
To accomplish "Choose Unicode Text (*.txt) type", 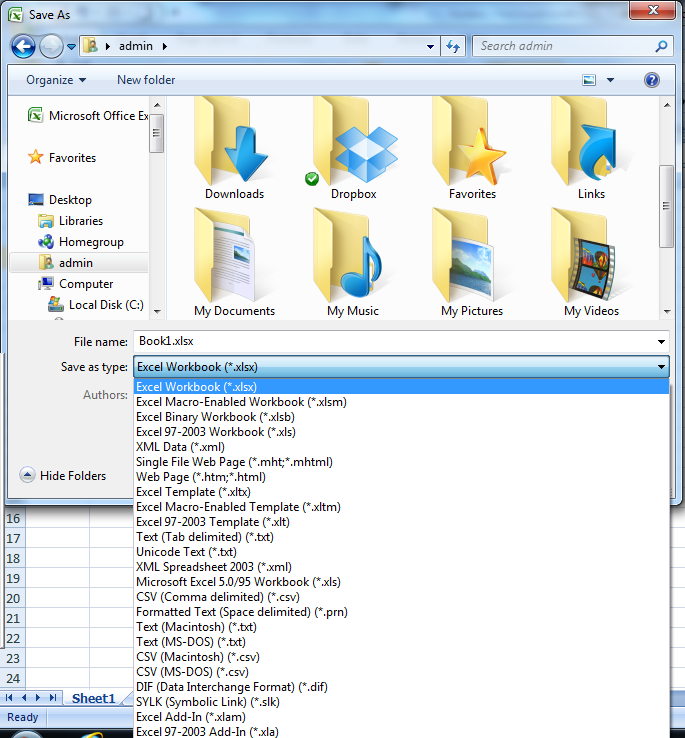I will 401,552.
